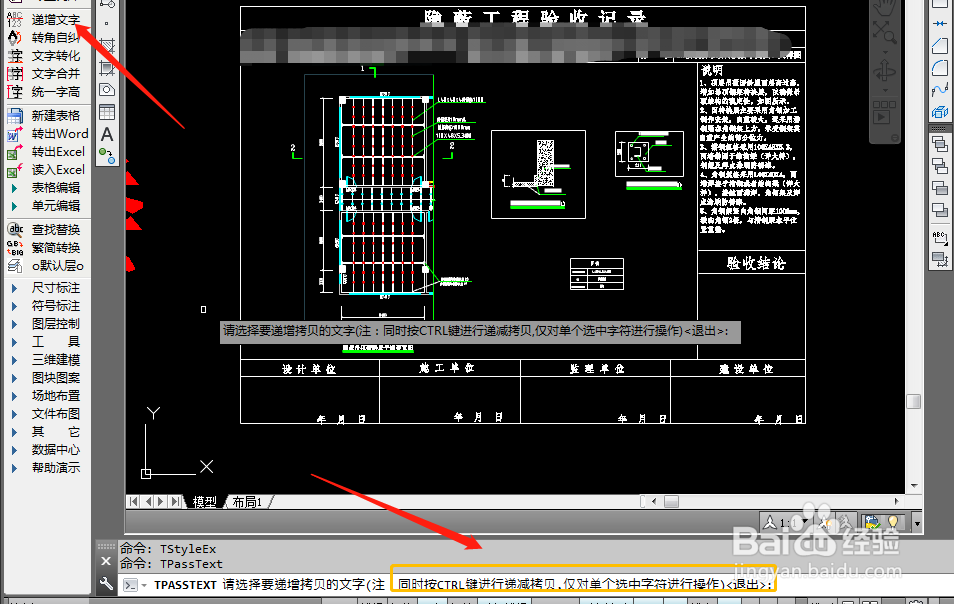Select the Chamfer tool in the modify toolbar
The image size is (954, 604).
pyautogui.click(x=940, y=46)
